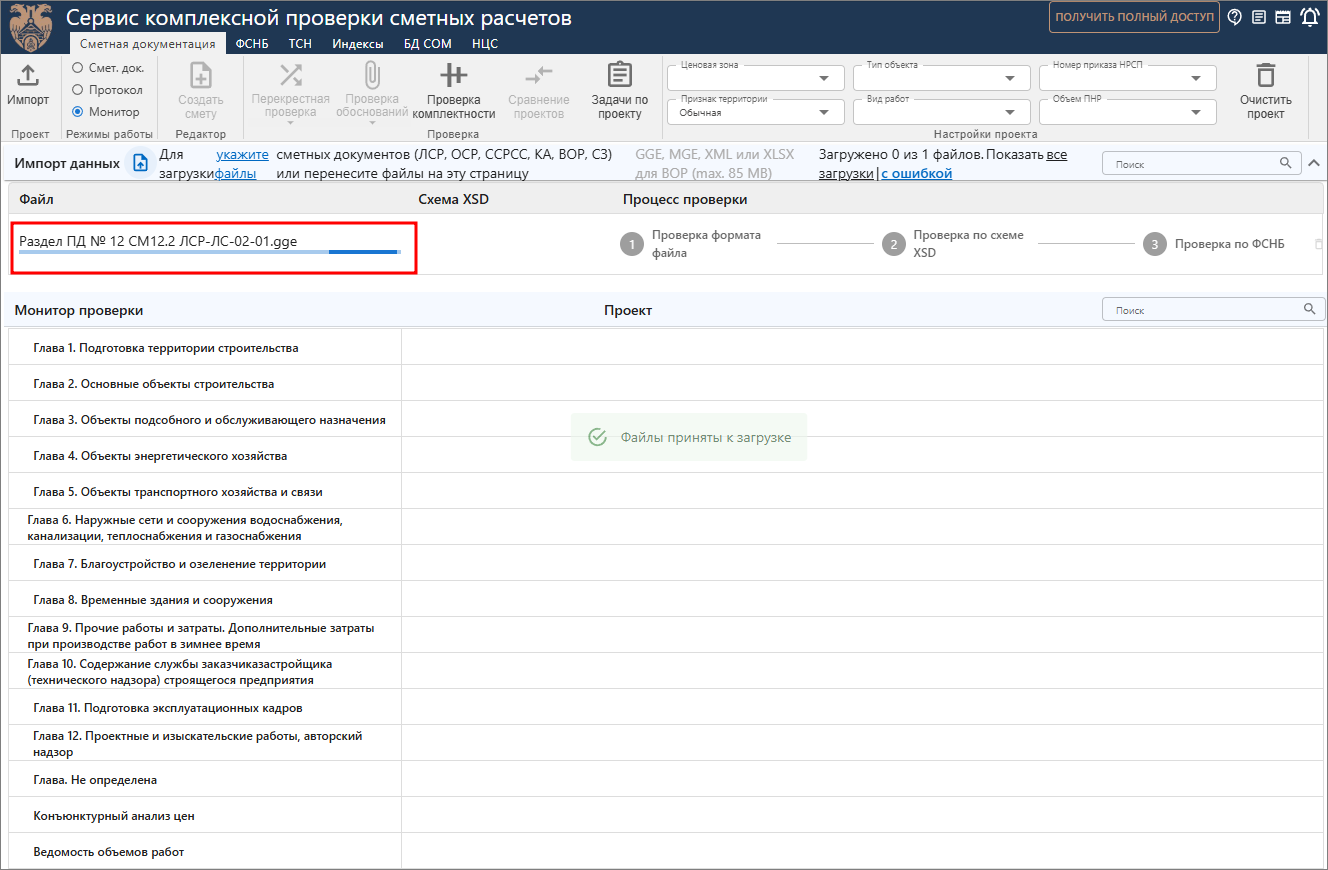Click the Проверка обоснований paperclip icon
The width and height of the screenshot is (1328, 870).
click(372, 75)
